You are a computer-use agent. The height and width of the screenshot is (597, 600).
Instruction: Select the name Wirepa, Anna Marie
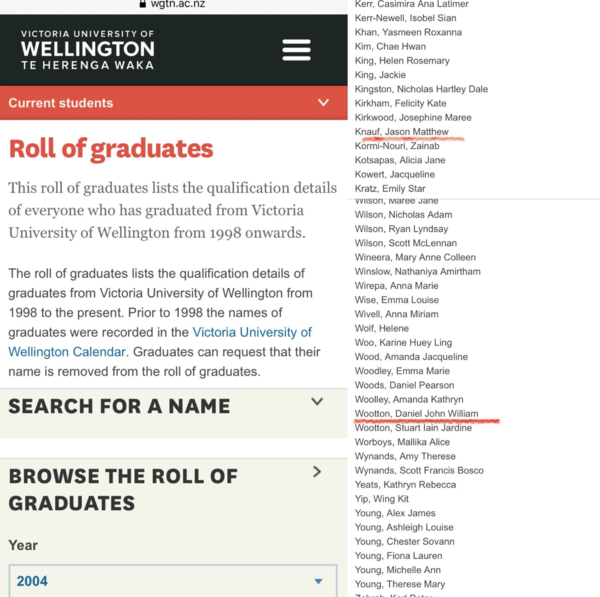[x=396, y=285]
